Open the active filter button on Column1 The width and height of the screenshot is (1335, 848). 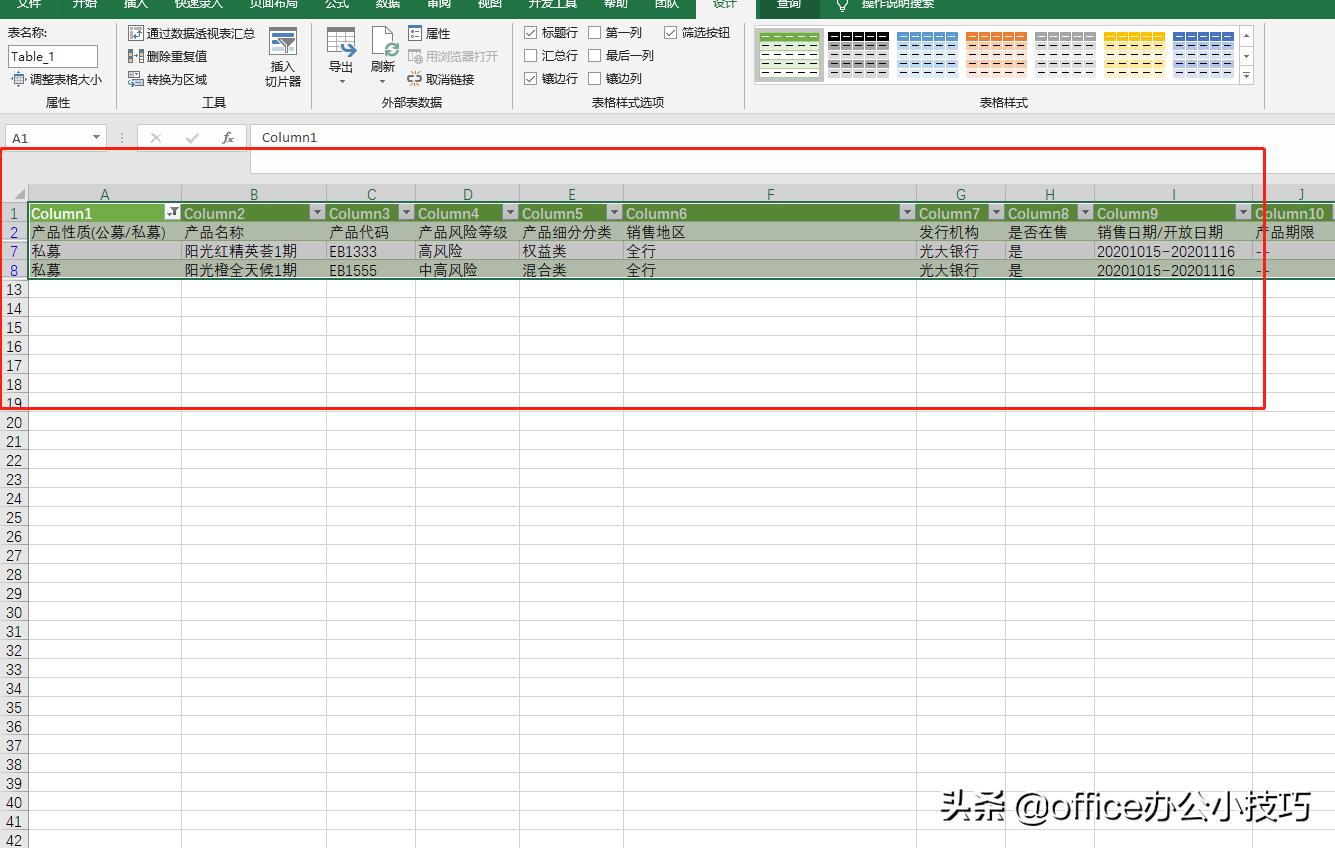point(173,212)
